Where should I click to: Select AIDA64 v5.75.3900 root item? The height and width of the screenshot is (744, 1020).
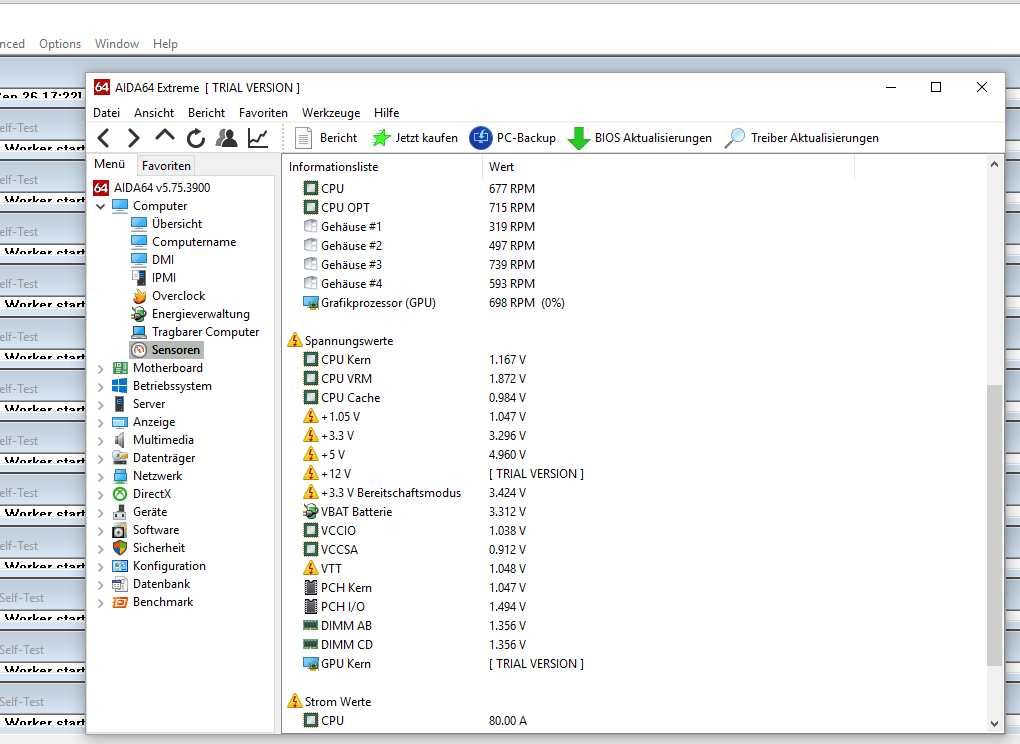click(x=152, y=187)
